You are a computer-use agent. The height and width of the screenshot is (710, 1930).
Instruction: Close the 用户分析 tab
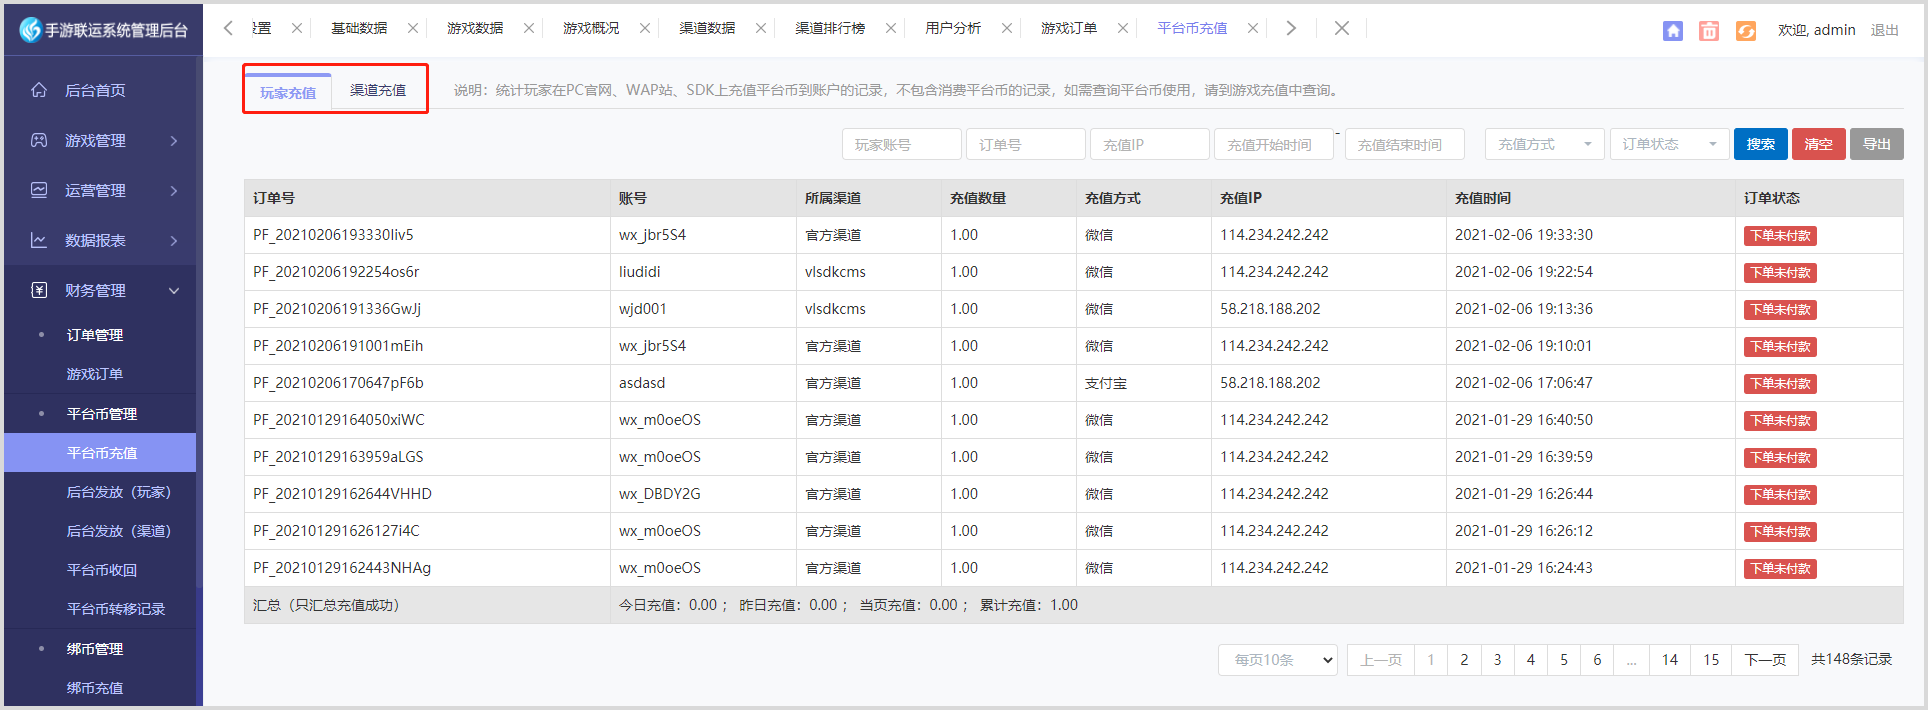click(1007, 28)
